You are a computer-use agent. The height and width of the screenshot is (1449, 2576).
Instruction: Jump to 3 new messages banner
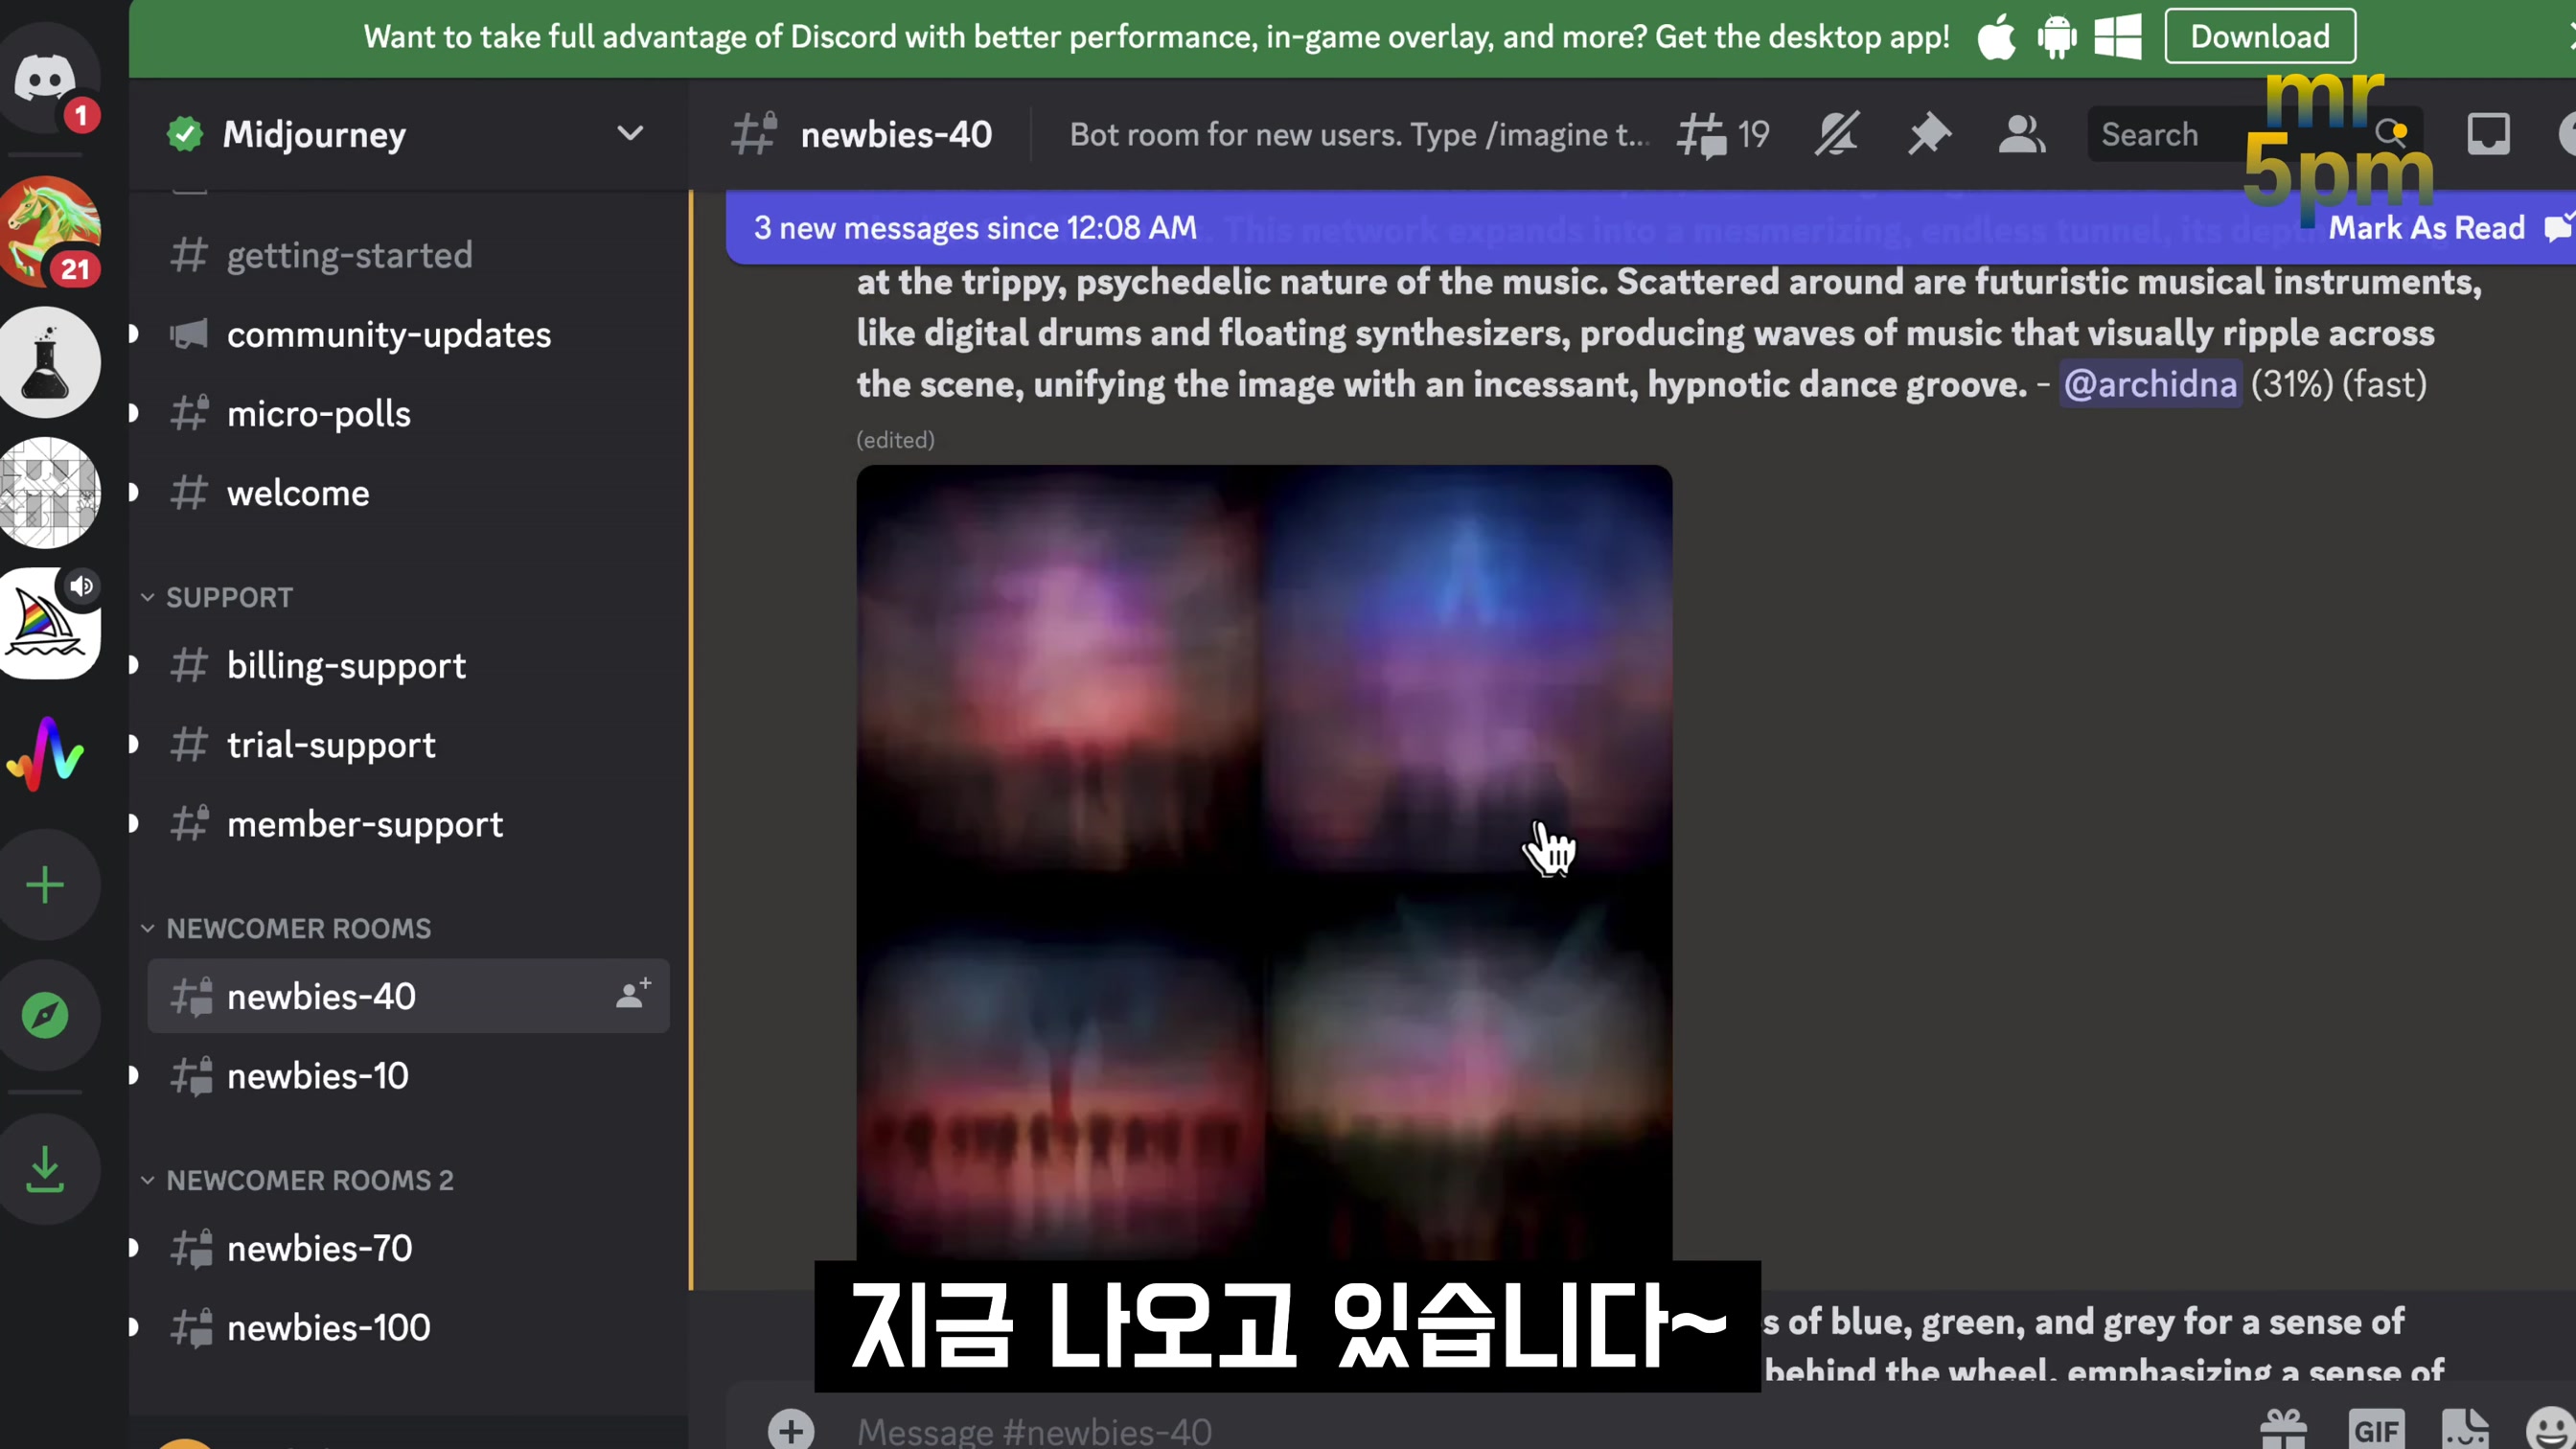coord(975,228)
